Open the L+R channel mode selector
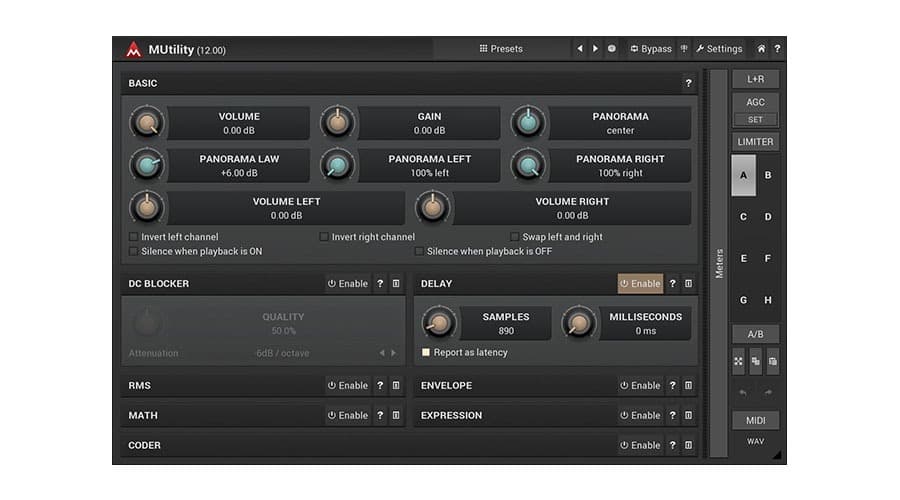 pos(755,79)
